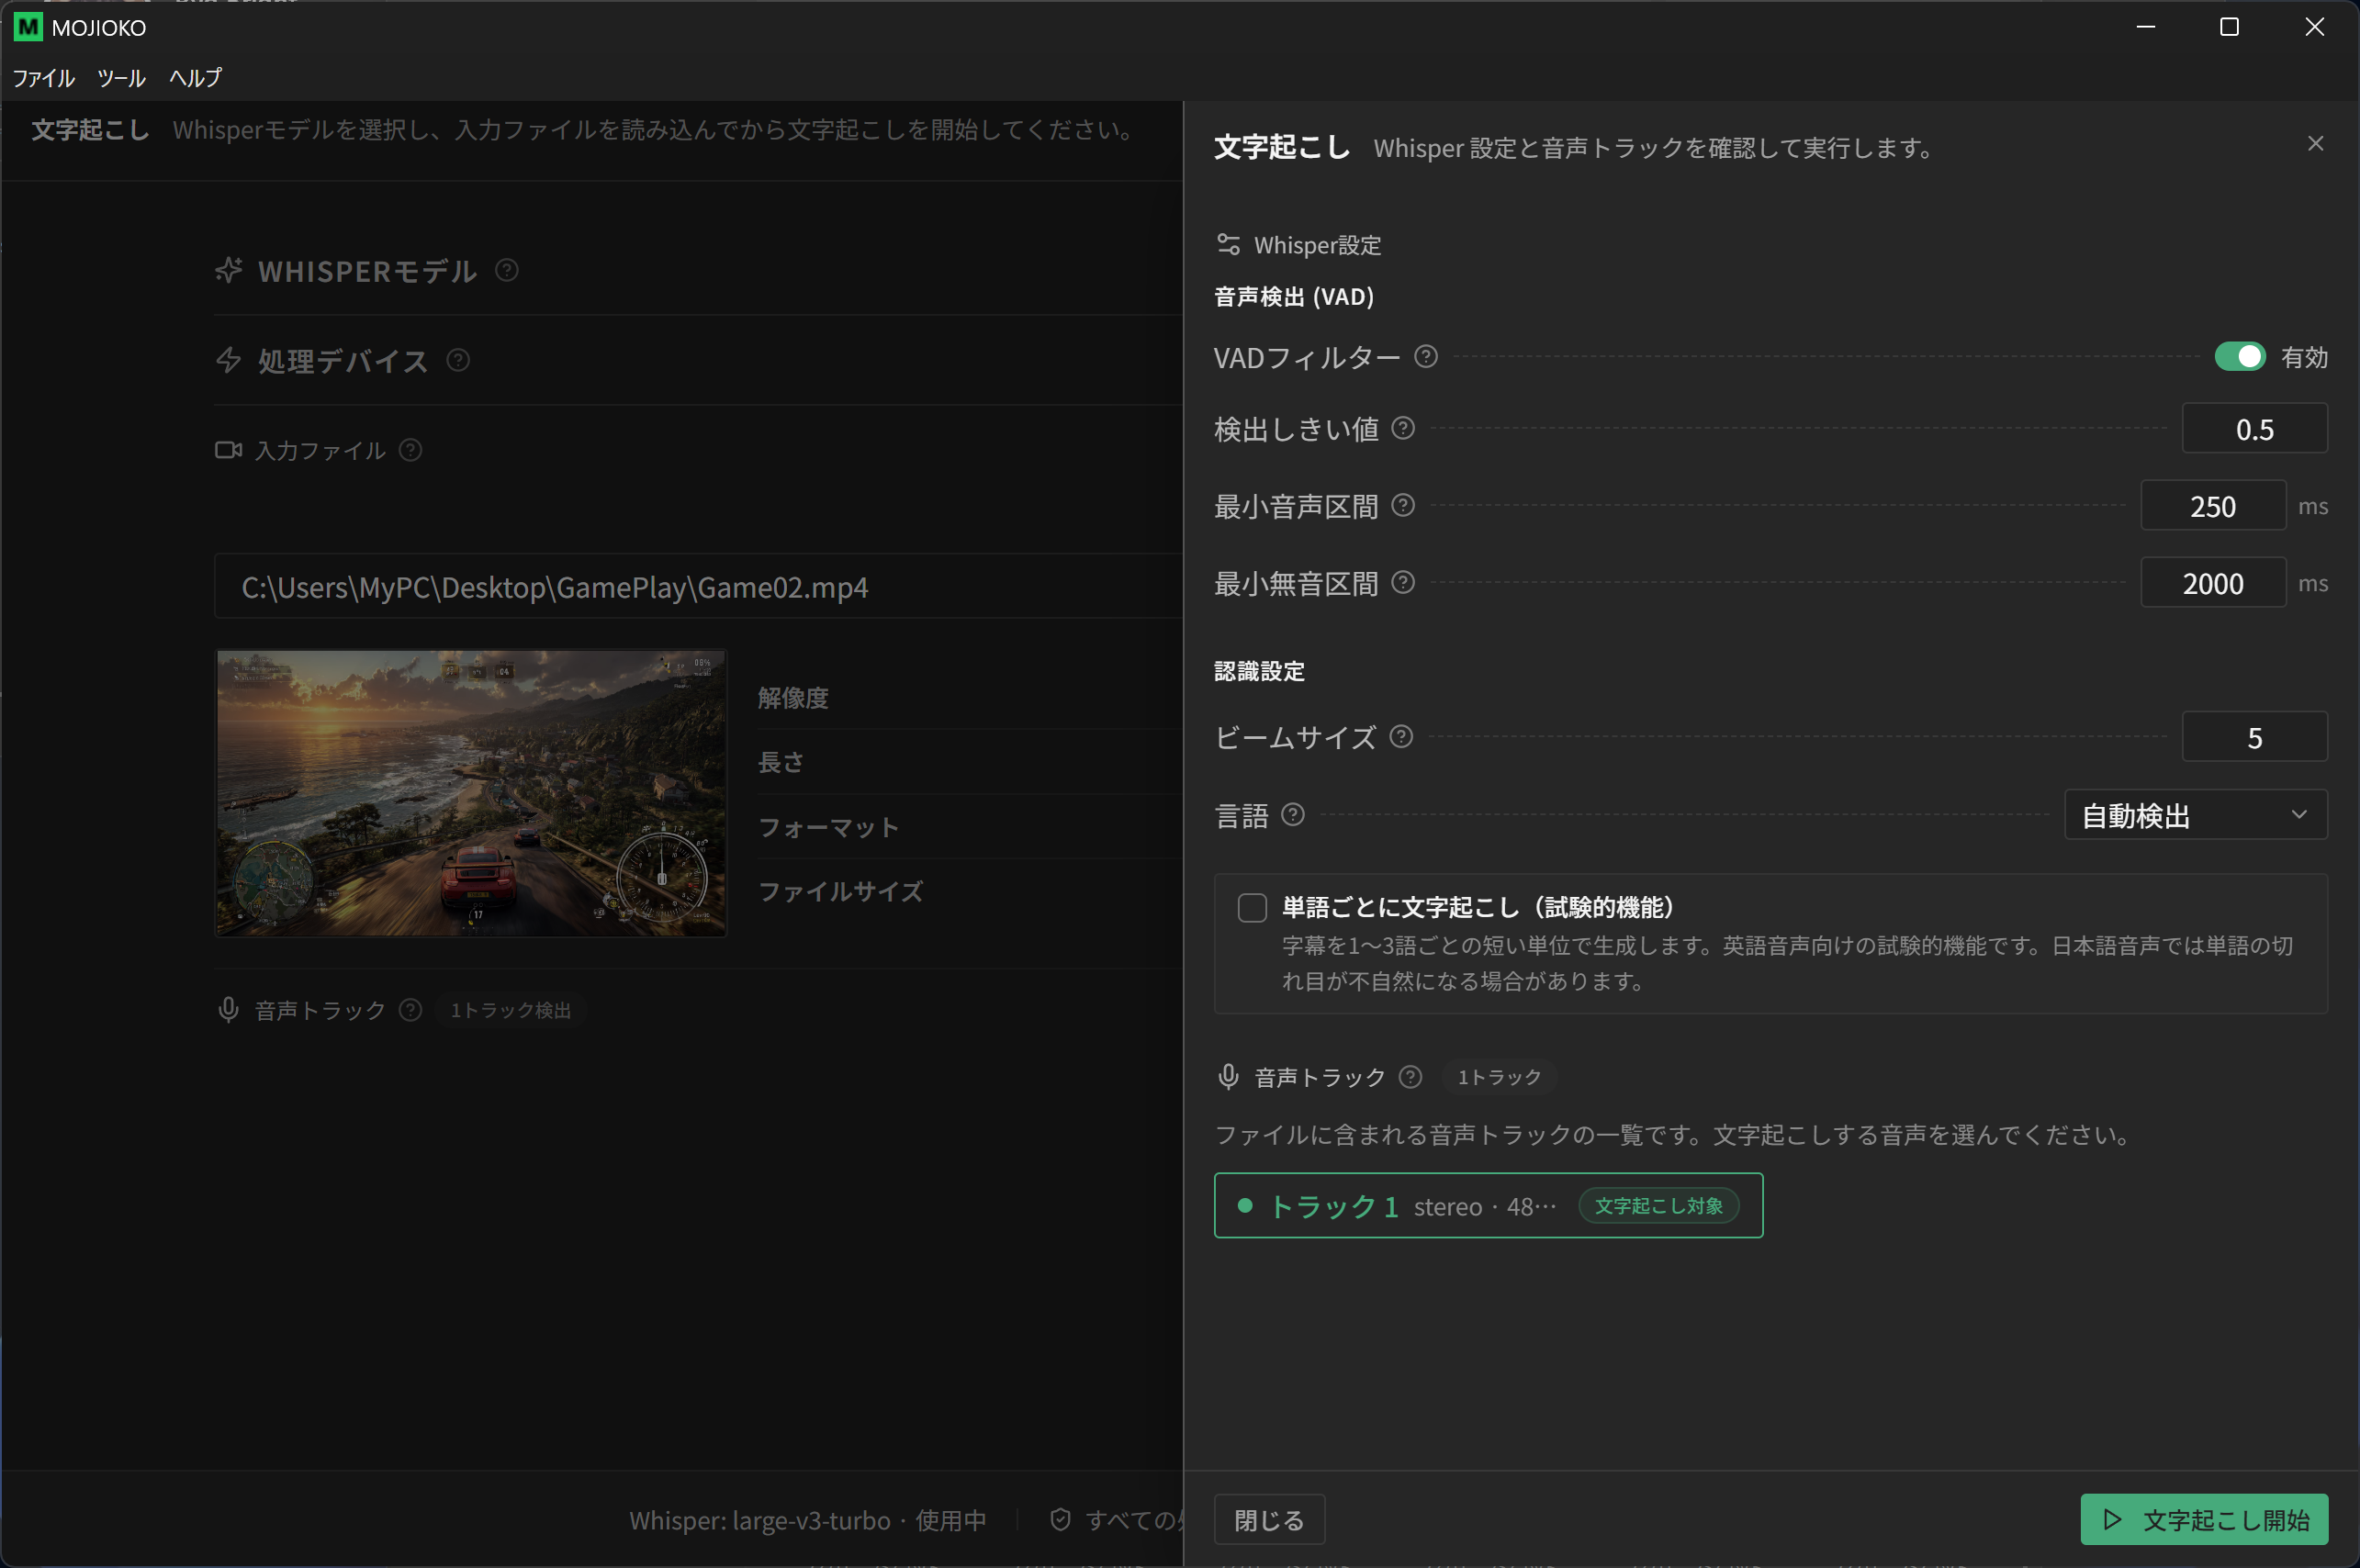
Task: Click help icon next to 言語
Action: (x=1292, y=814)
